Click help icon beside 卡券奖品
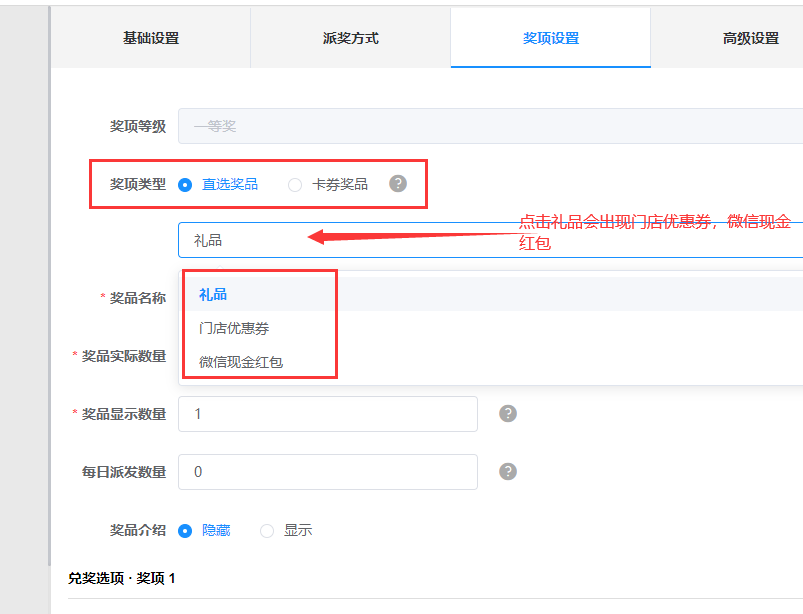 point(398,184)
